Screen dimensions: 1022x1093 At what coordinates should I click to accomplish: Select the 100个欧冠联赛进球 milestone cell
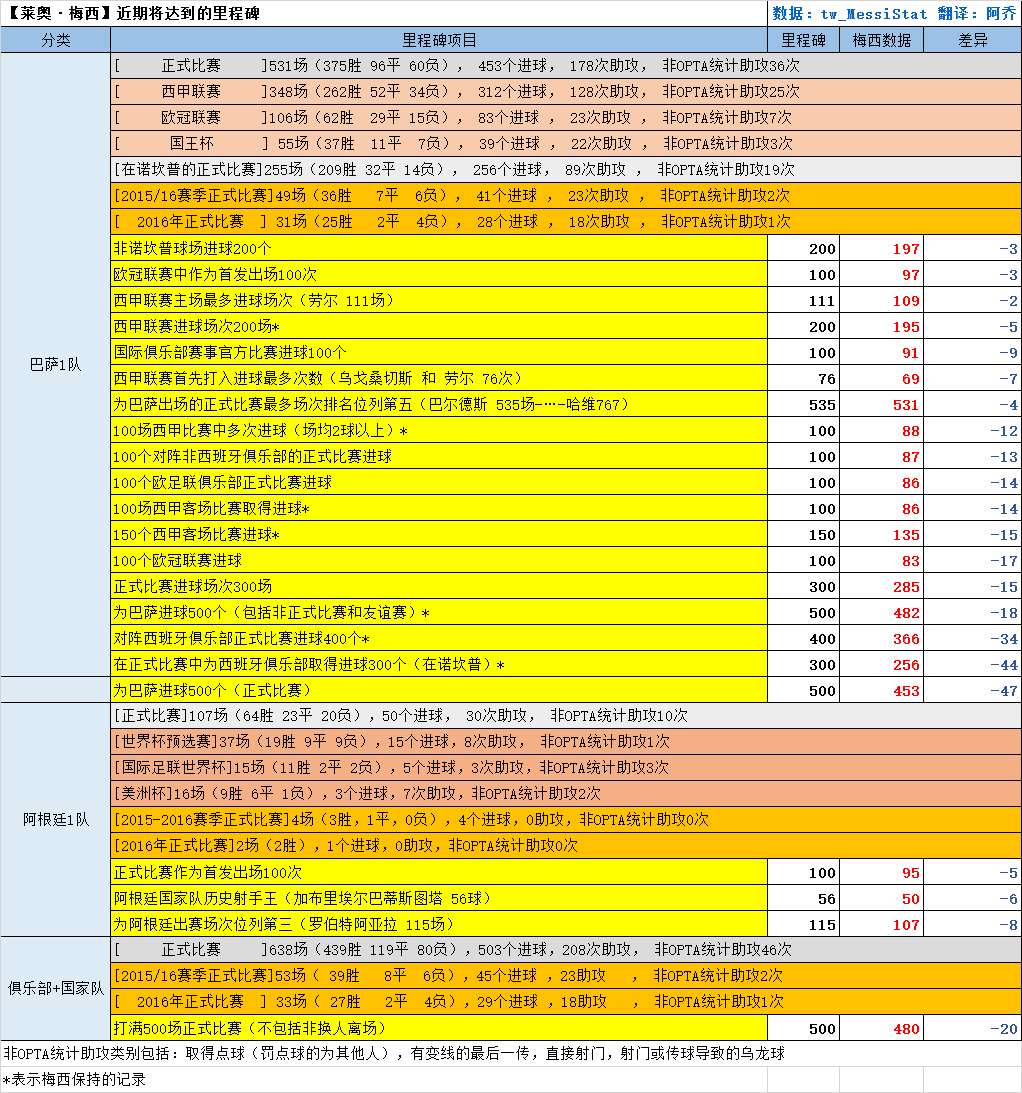(438, 560)
